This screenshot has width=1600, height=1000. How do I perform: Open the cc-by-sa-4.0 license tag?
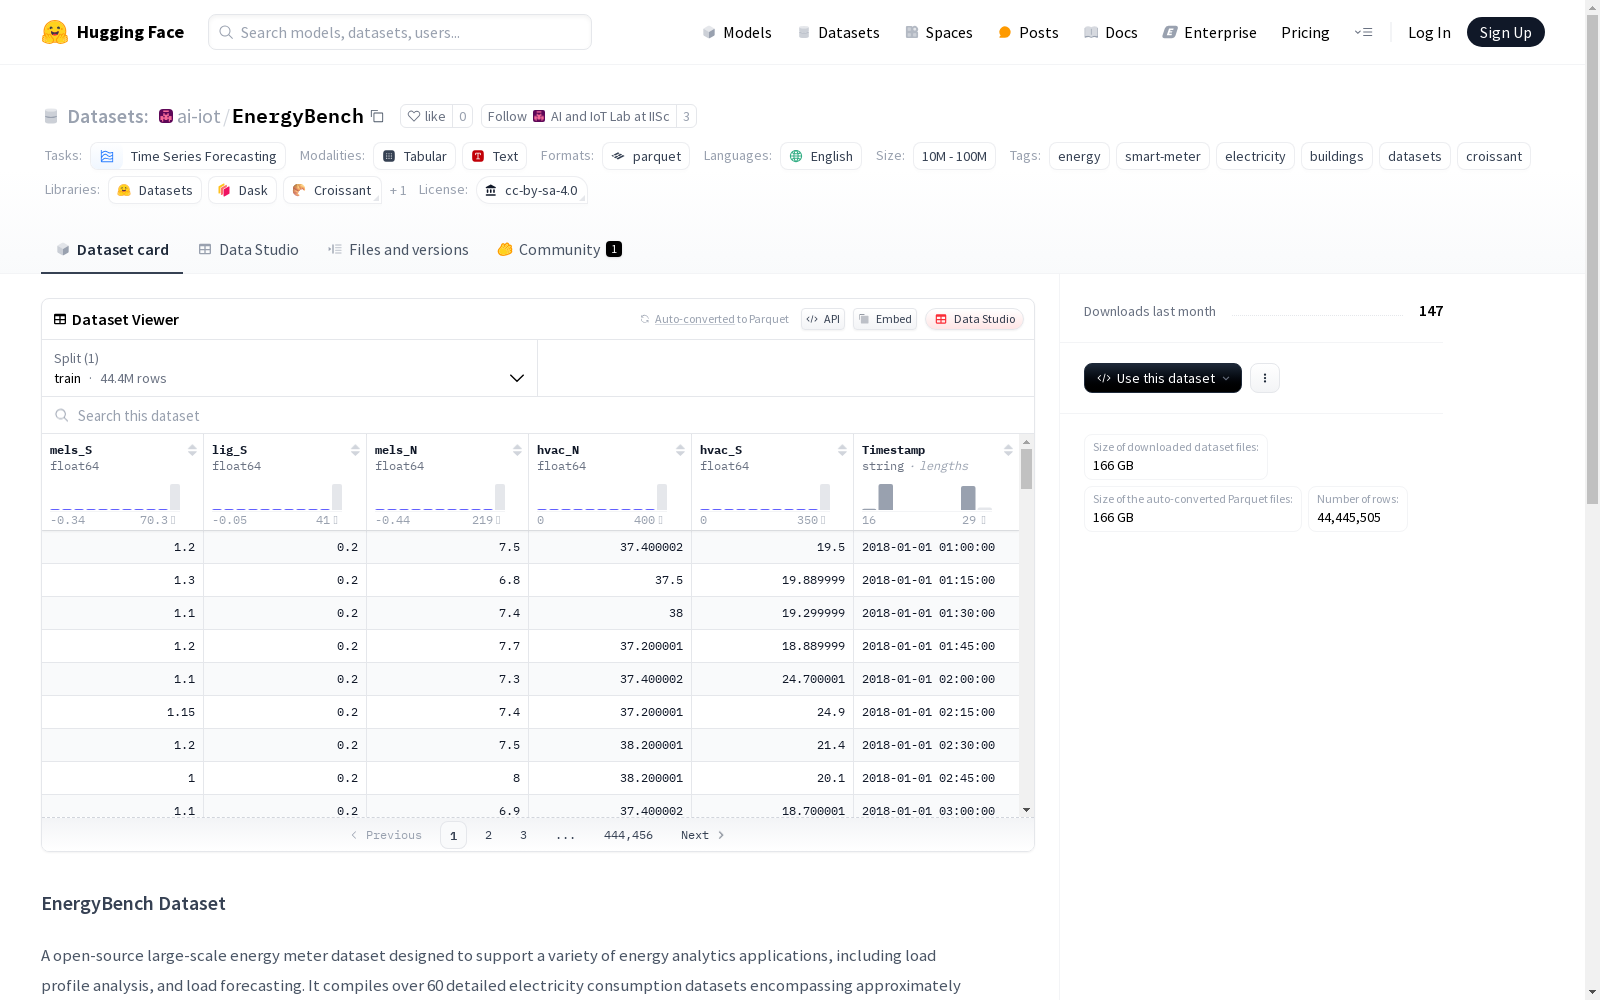[x=531, y=190]
